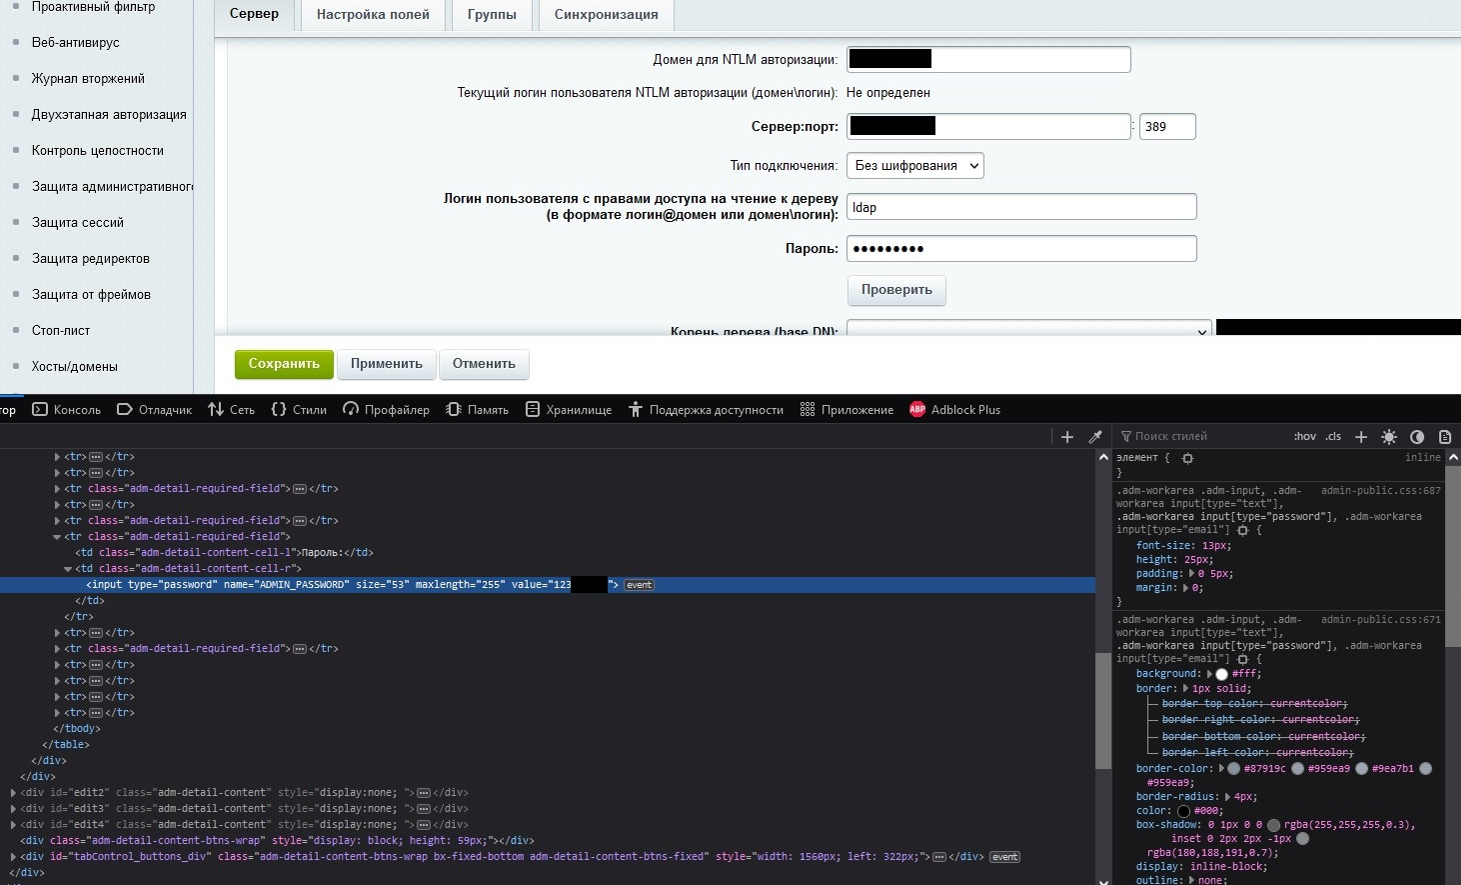Click the Проверить connection button
This screenshot has width=1461, height=885.
[x=897, y=290]
